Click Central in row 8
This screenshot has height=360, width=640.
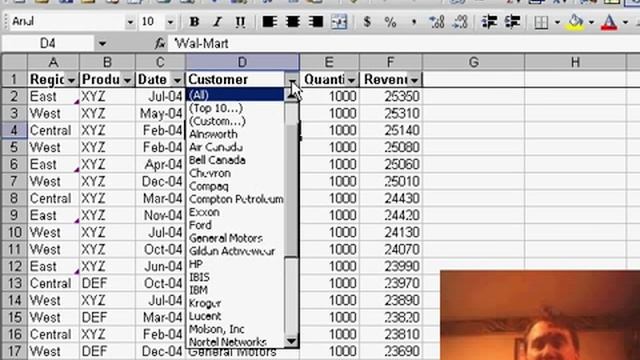coord(53,198)
